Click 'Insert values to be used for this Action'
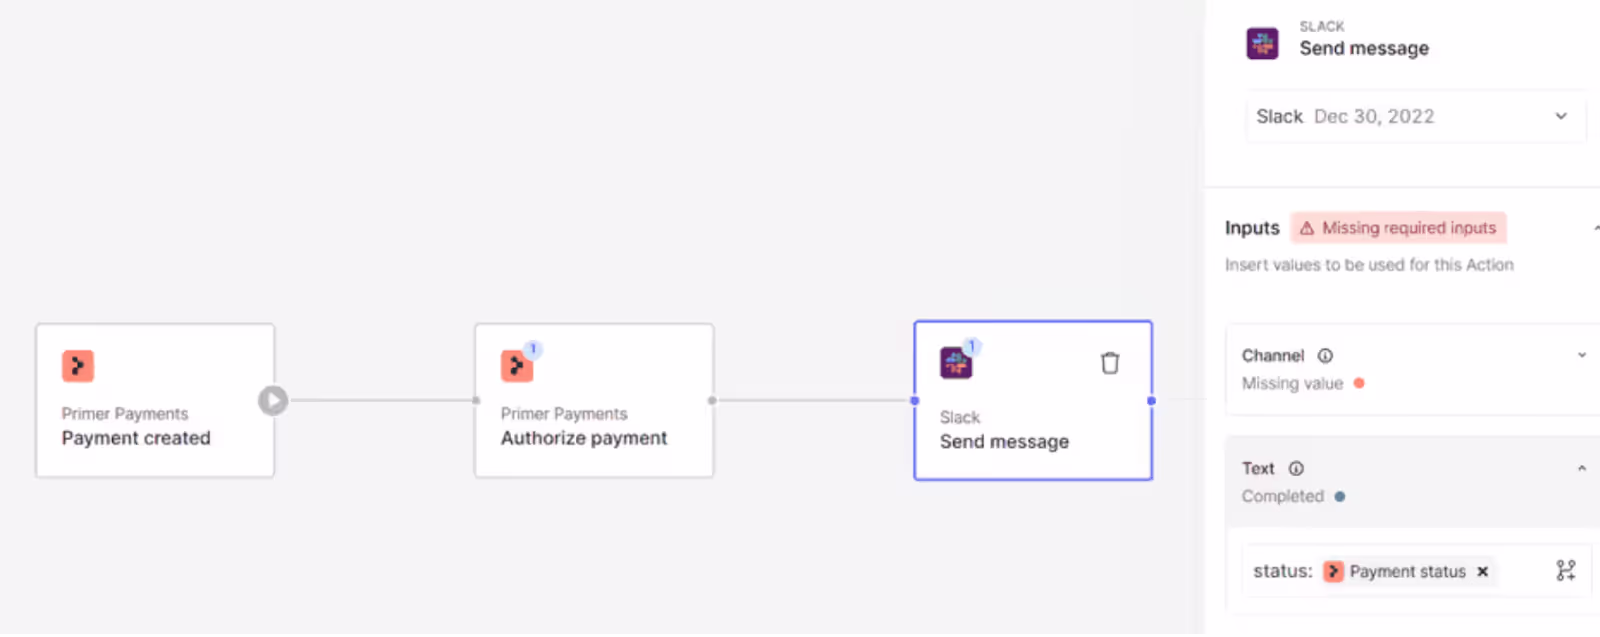The height and width of the screenshot is (637, 1600). point(1369,265)
